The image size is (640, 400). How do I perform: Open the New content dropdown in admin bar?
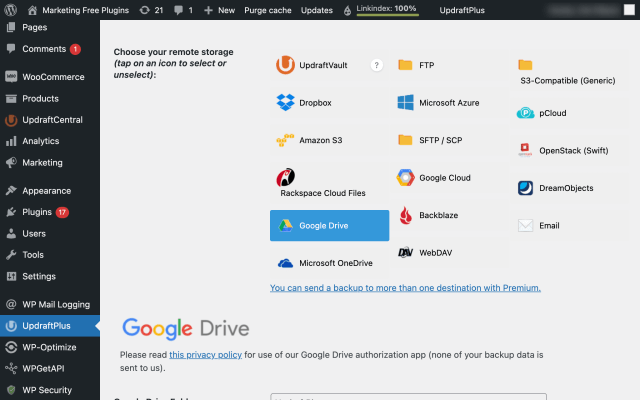[219, 10]
